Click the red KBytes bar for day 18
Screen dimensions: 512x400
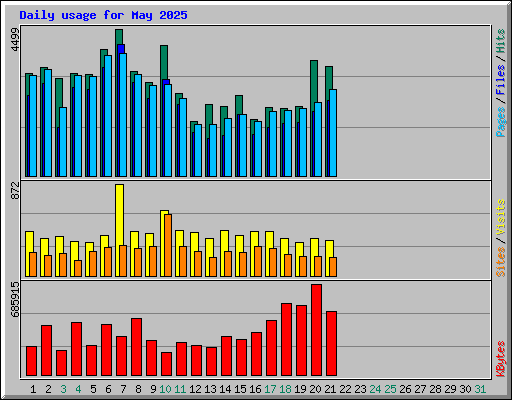tap(286, 340)
